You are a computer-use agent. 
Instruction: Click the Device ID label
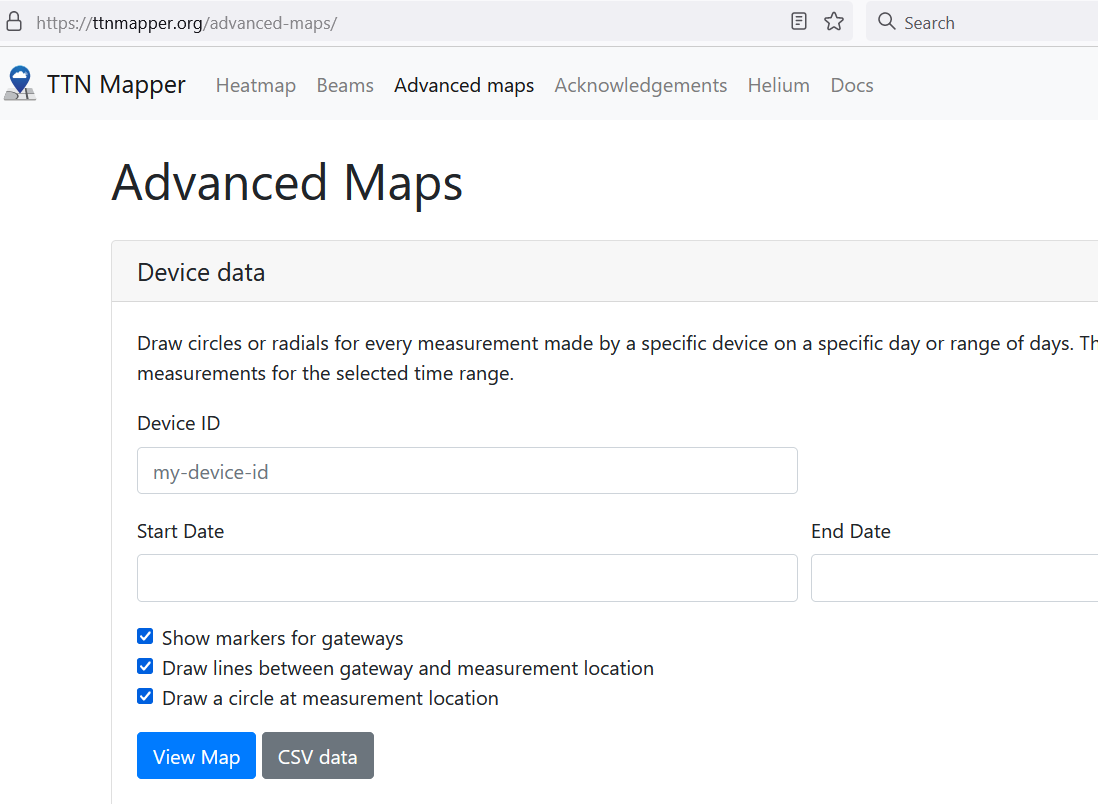tap(179, 424)
